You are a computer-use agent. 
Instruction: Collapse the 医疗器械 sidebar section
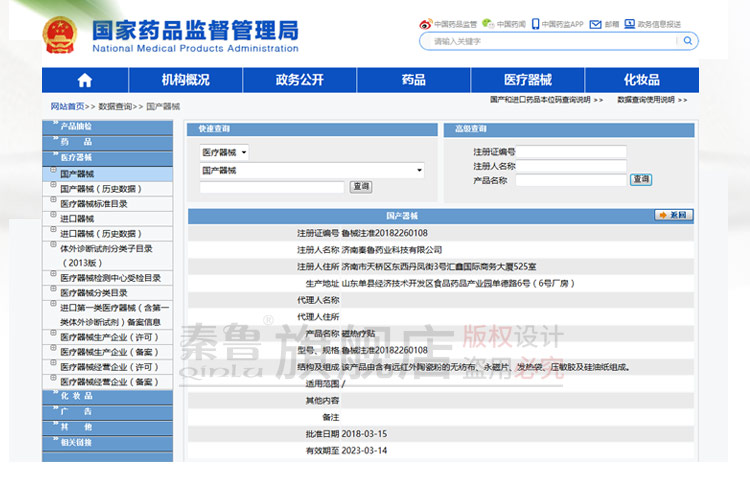pyautogui.click(x=108, y=157)
